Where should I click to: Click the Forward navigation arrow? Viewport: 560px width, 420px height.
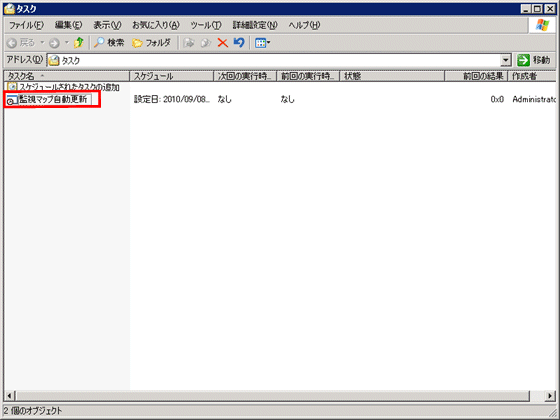54,43
